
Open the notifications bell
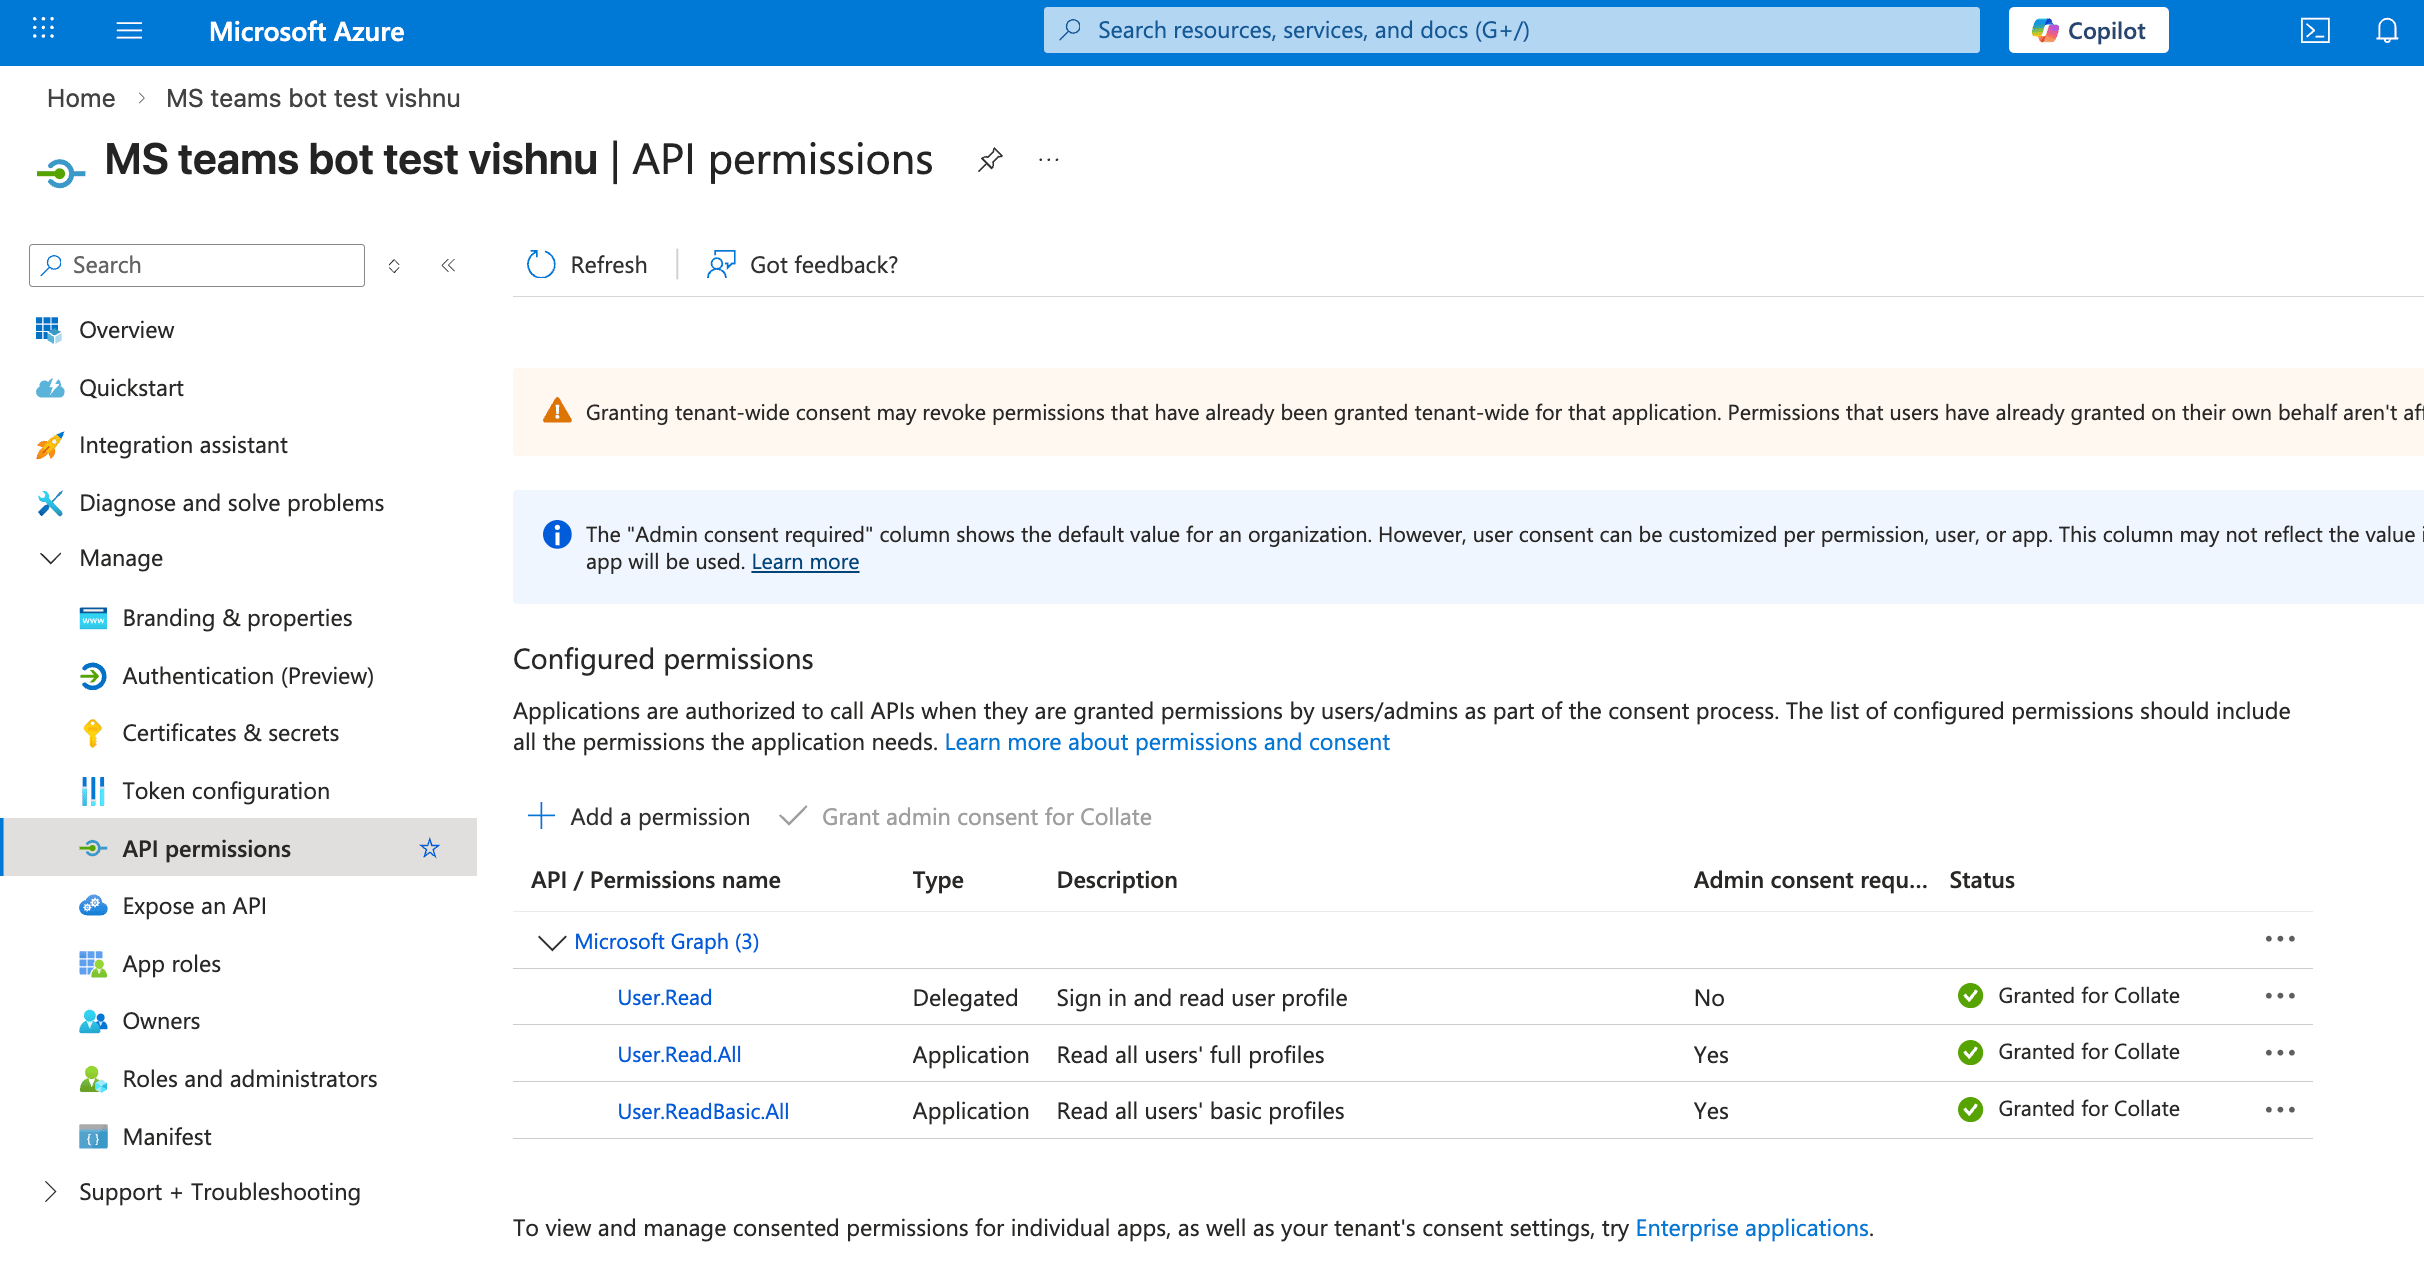click(x=2387, y=30)
